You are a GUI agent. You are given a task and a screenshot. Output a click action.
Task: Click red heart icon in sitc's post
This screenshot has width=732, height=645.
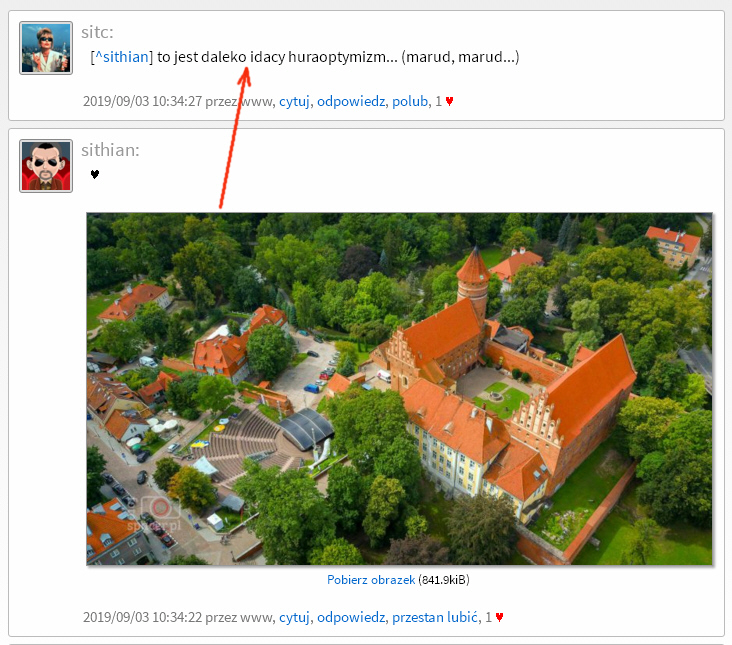pyautogui.click(x=449, y=101)
